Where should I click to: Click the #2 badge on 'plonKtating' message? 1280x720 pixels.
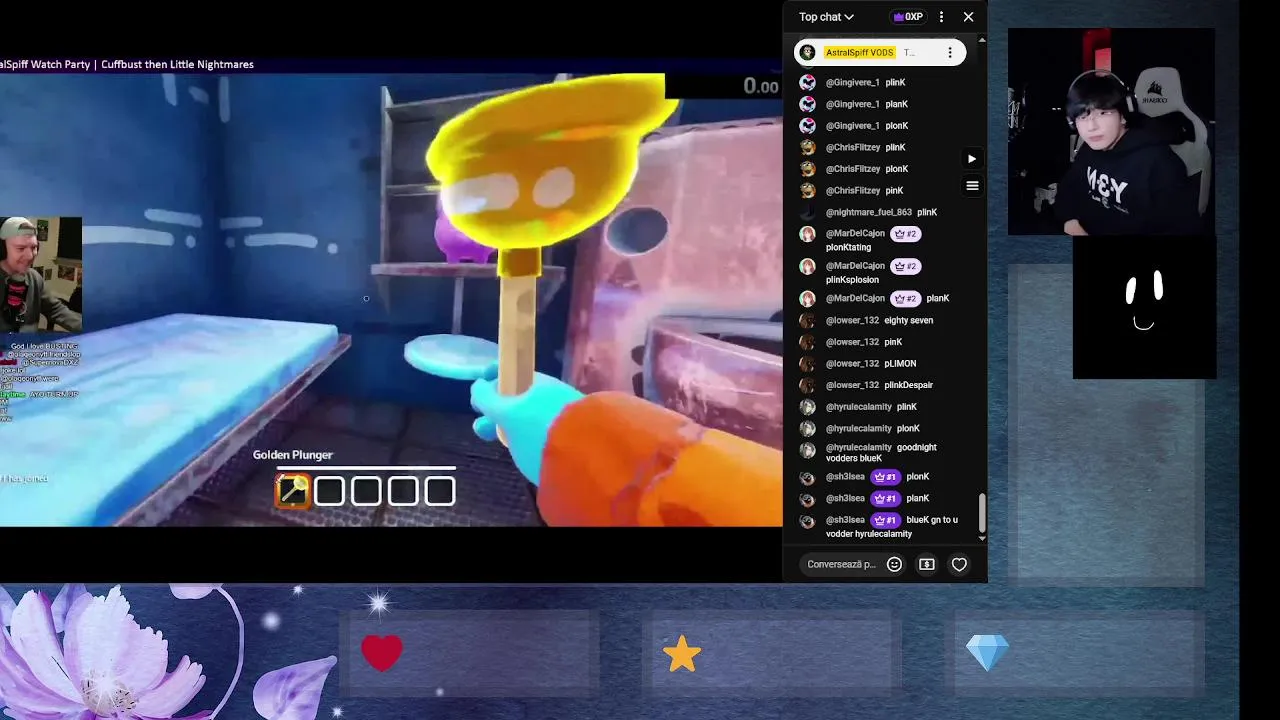(x=905, y=234)
